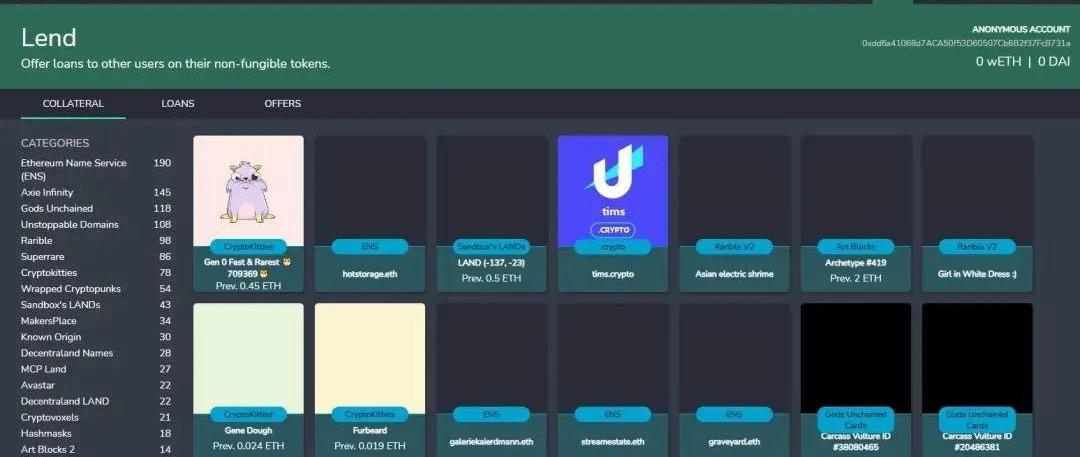
Task: Open the Offers tab
Action: tap(282, 103)
